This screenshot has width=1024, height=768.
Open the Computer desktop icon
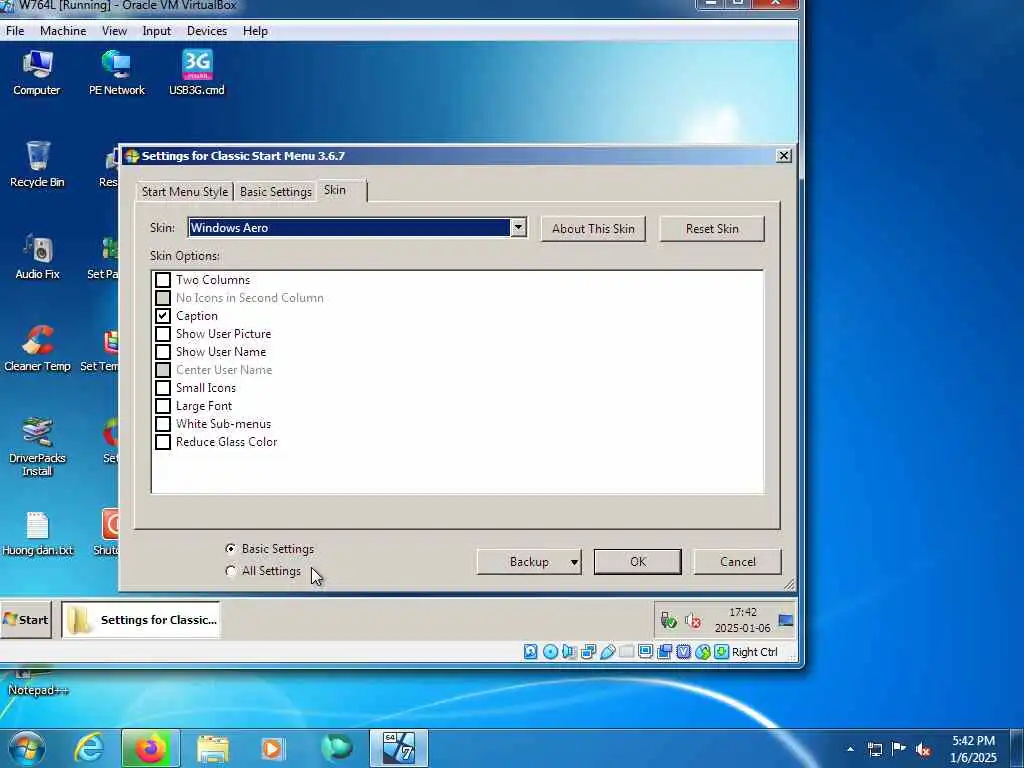click(37, 72)
